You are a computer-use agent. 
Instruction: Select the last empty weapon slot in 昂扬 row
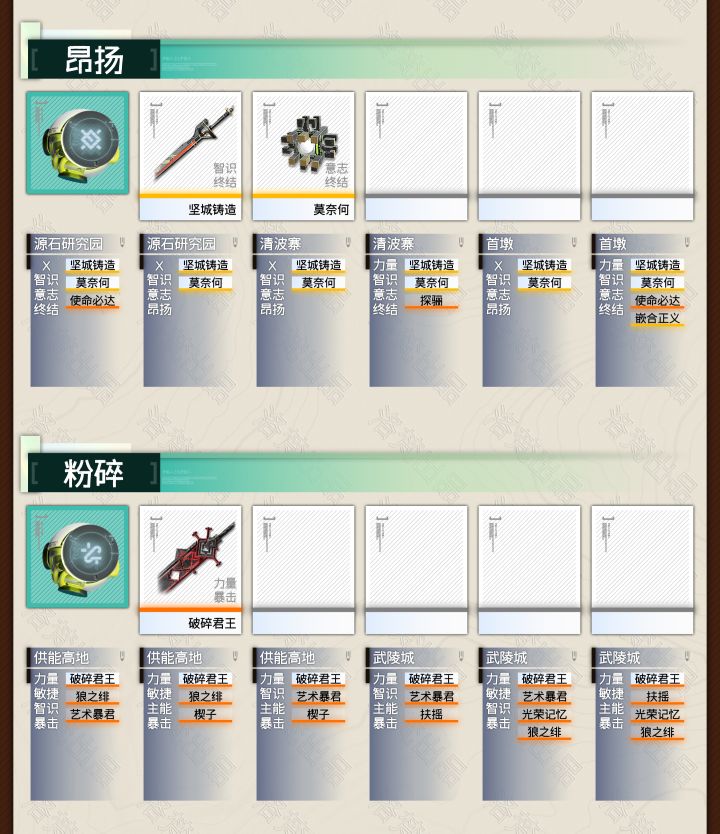(642, 156)
